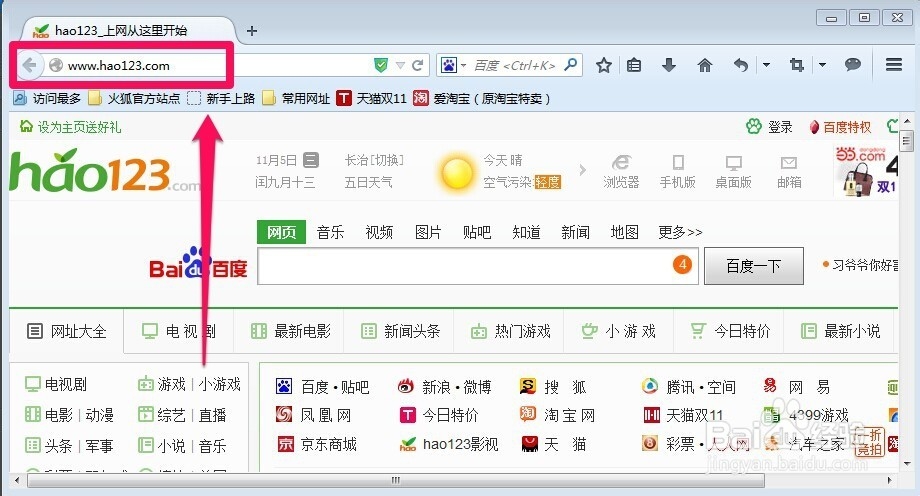Reload the page with the refresh icon

[418, 65]
